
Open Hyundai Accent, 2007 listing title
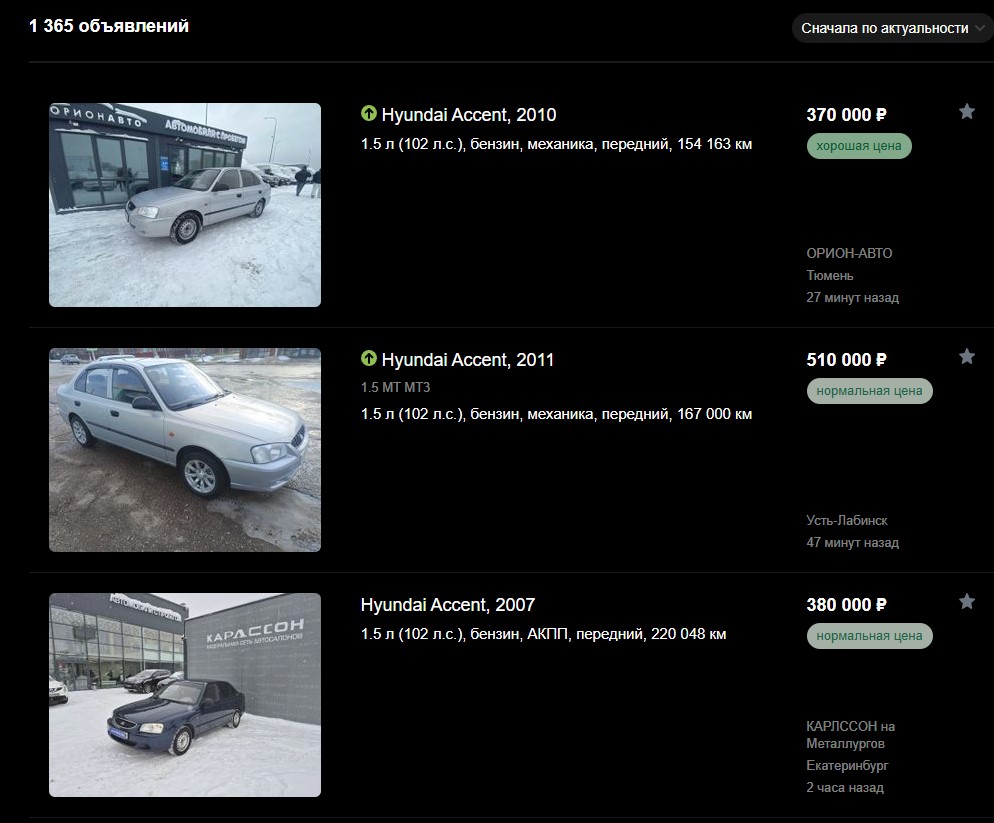point(448,605)
